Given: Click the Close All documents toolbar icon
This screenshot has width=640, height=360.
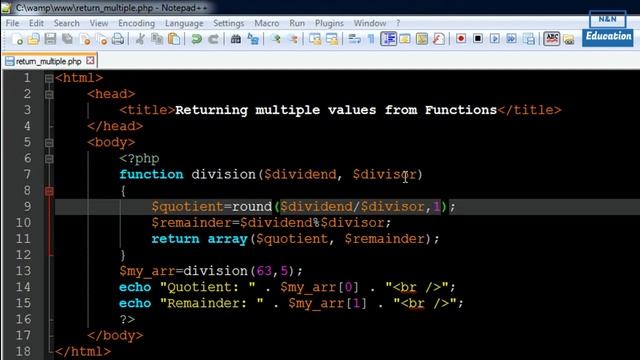Looking at the screenshot, I should coord(102,39).
